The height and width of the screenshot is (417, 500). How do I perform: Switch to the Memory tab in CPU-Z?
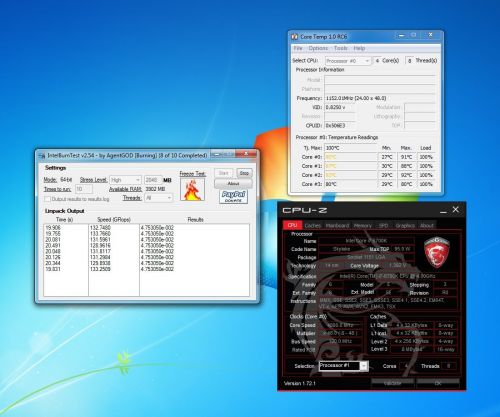pos(362,226)
